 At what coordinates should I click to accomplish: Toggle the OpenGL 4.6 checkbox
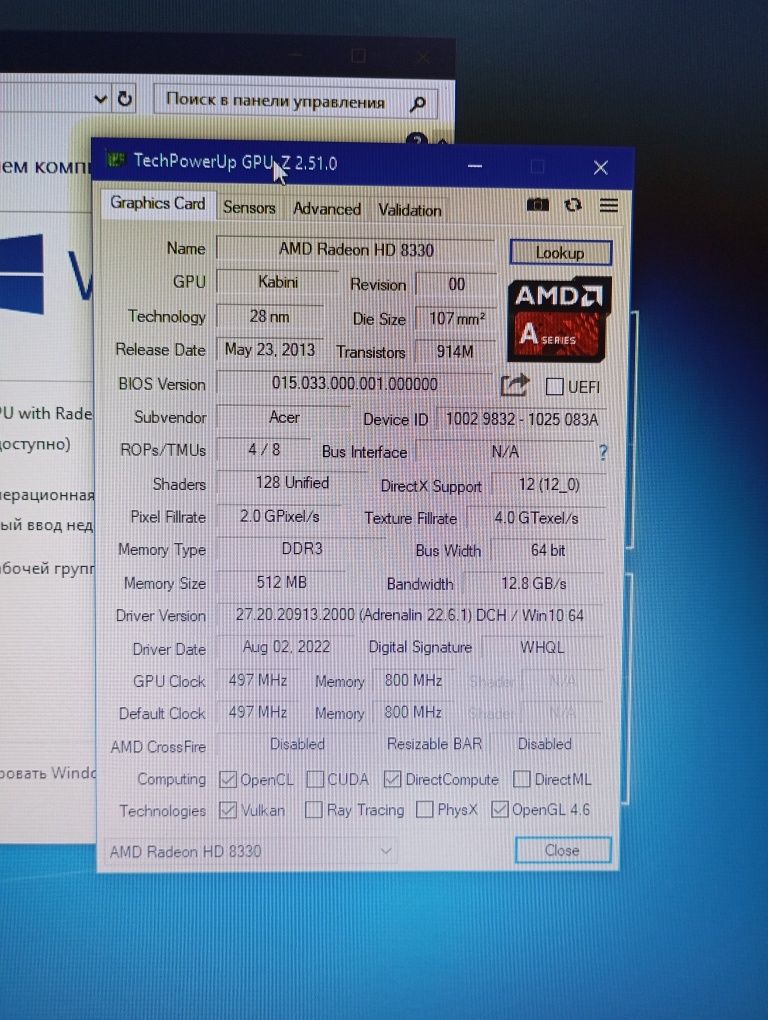[x=499, y=809]
